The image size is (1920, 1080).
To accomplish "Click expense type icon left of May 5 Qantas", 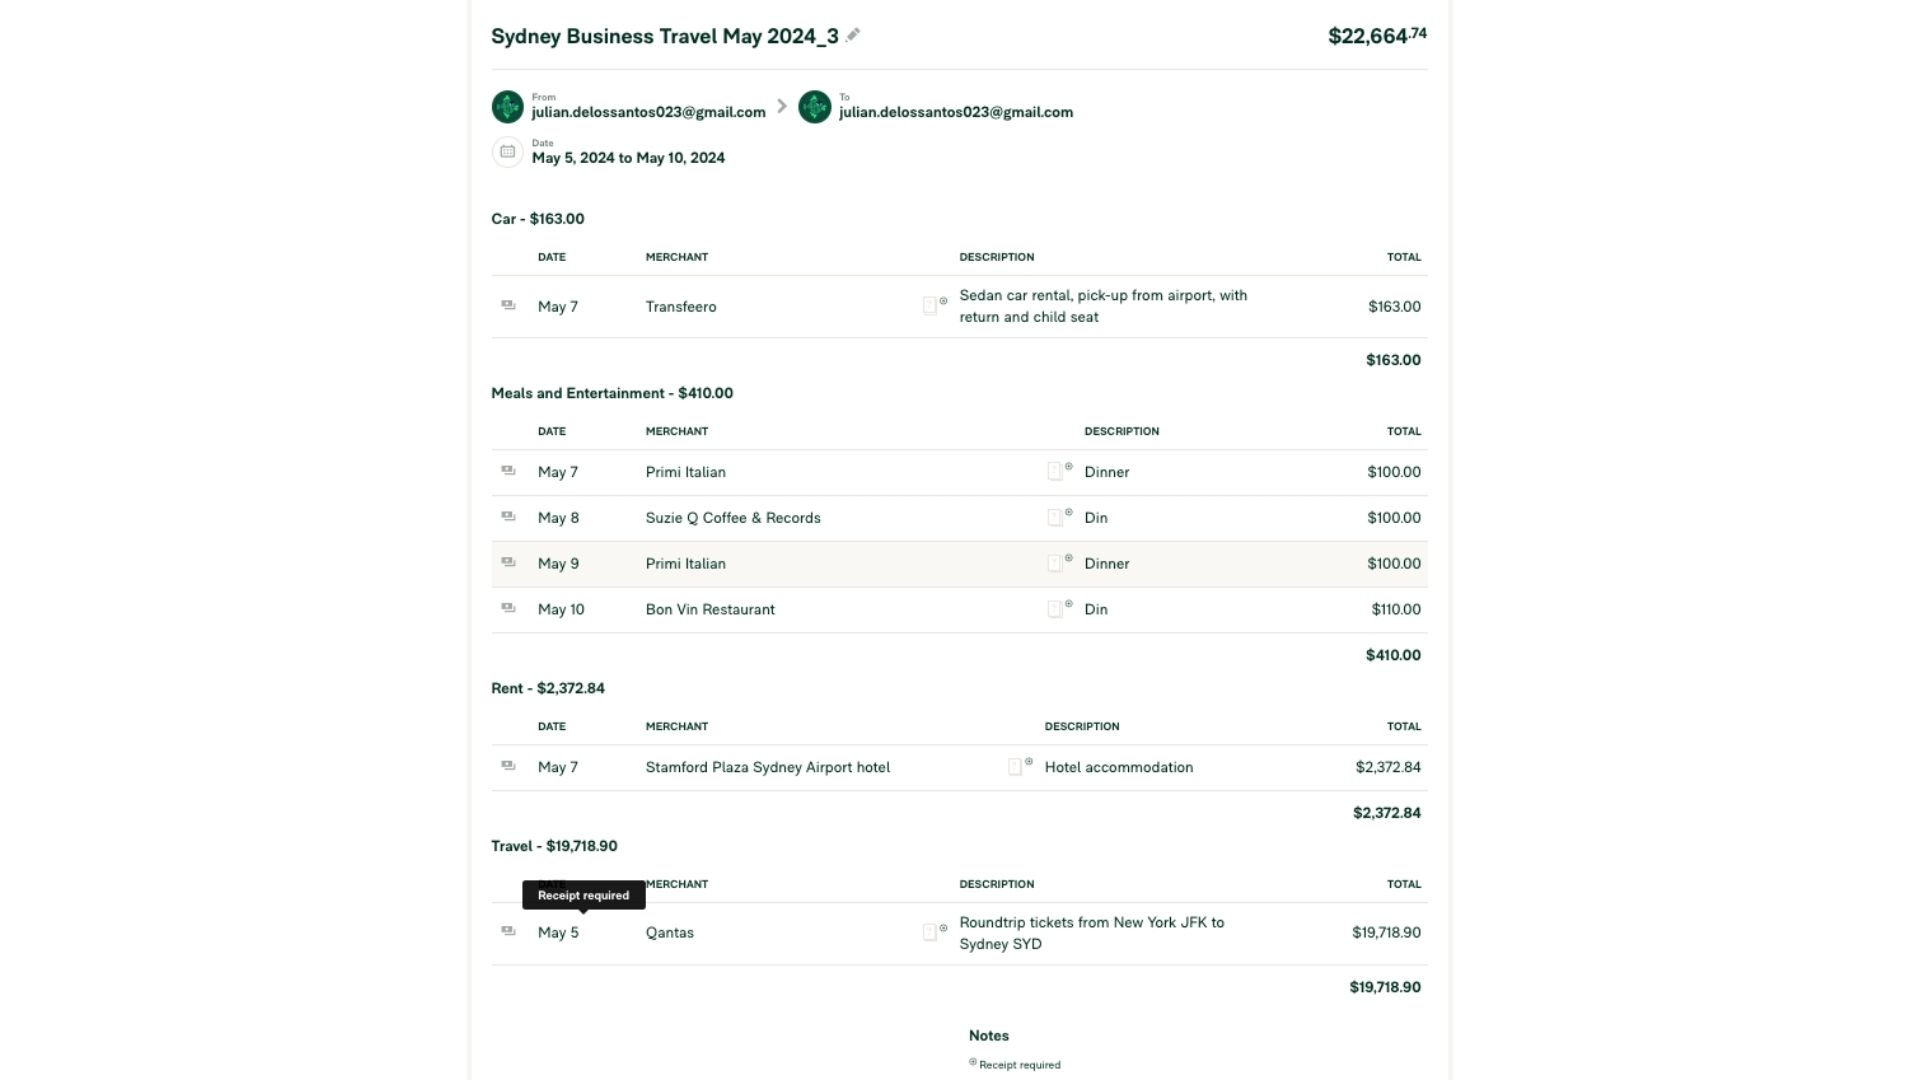I will 508,931.
